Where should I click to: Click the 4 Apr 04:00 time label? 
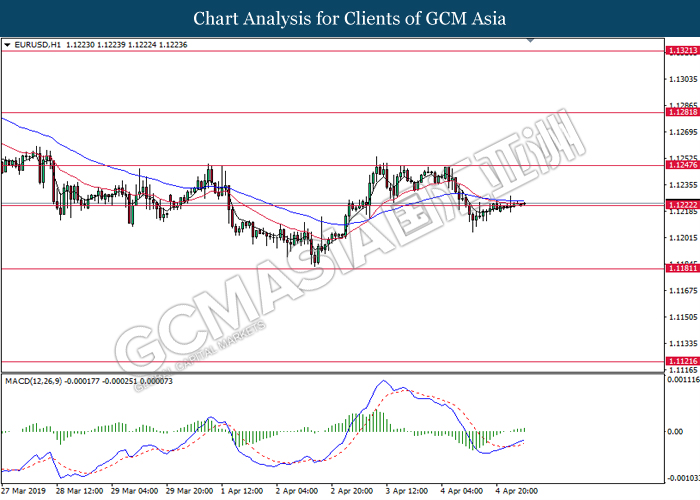[462, 491]
